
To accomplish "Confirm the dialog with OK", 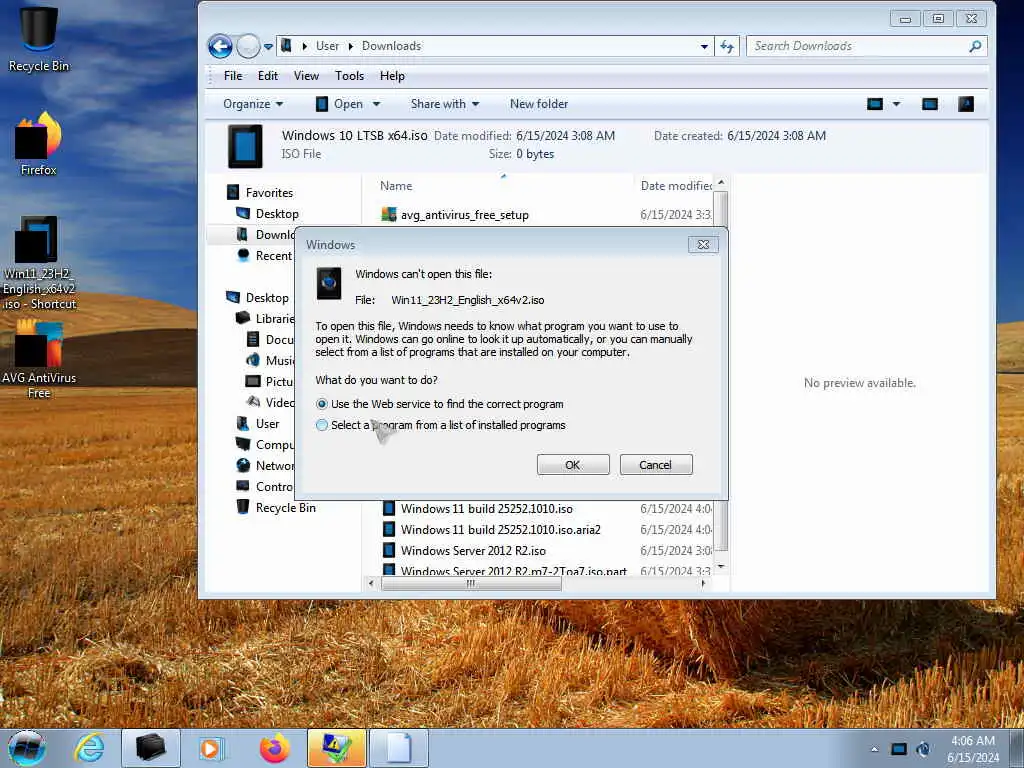I will pyautogui.click(x=573, y=465).
